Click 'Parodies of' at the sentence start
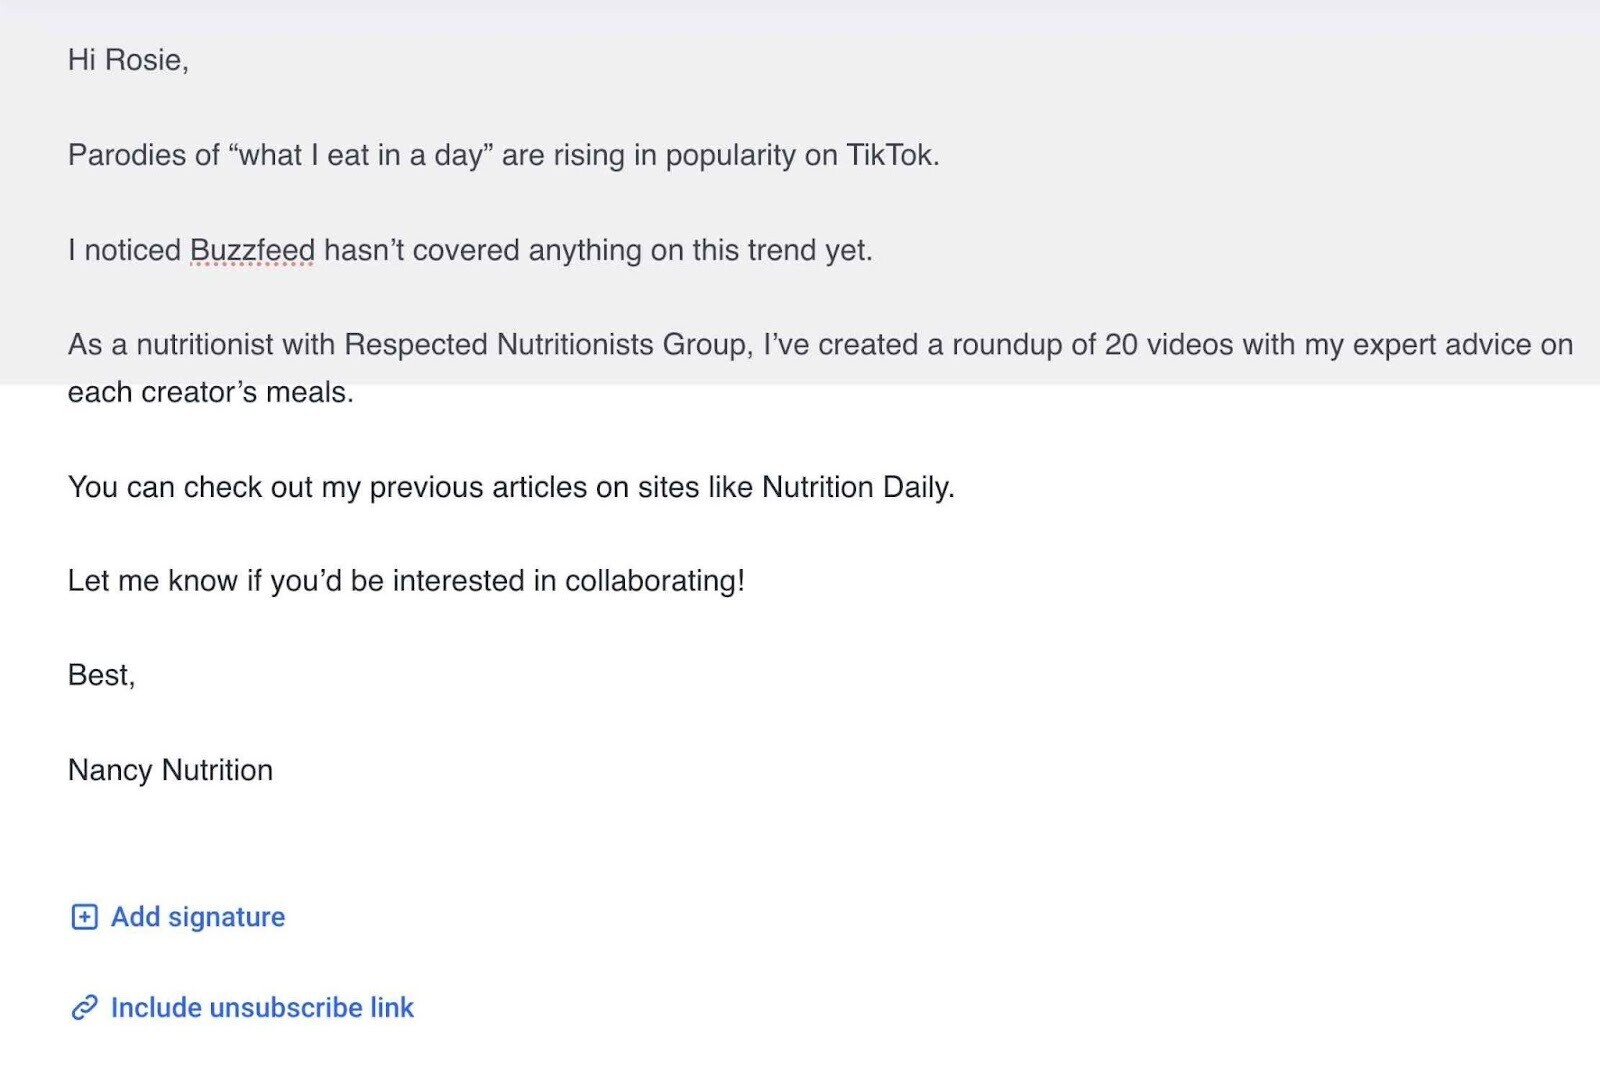The width and height of the screenshot is (1600, 1066). 143,155
